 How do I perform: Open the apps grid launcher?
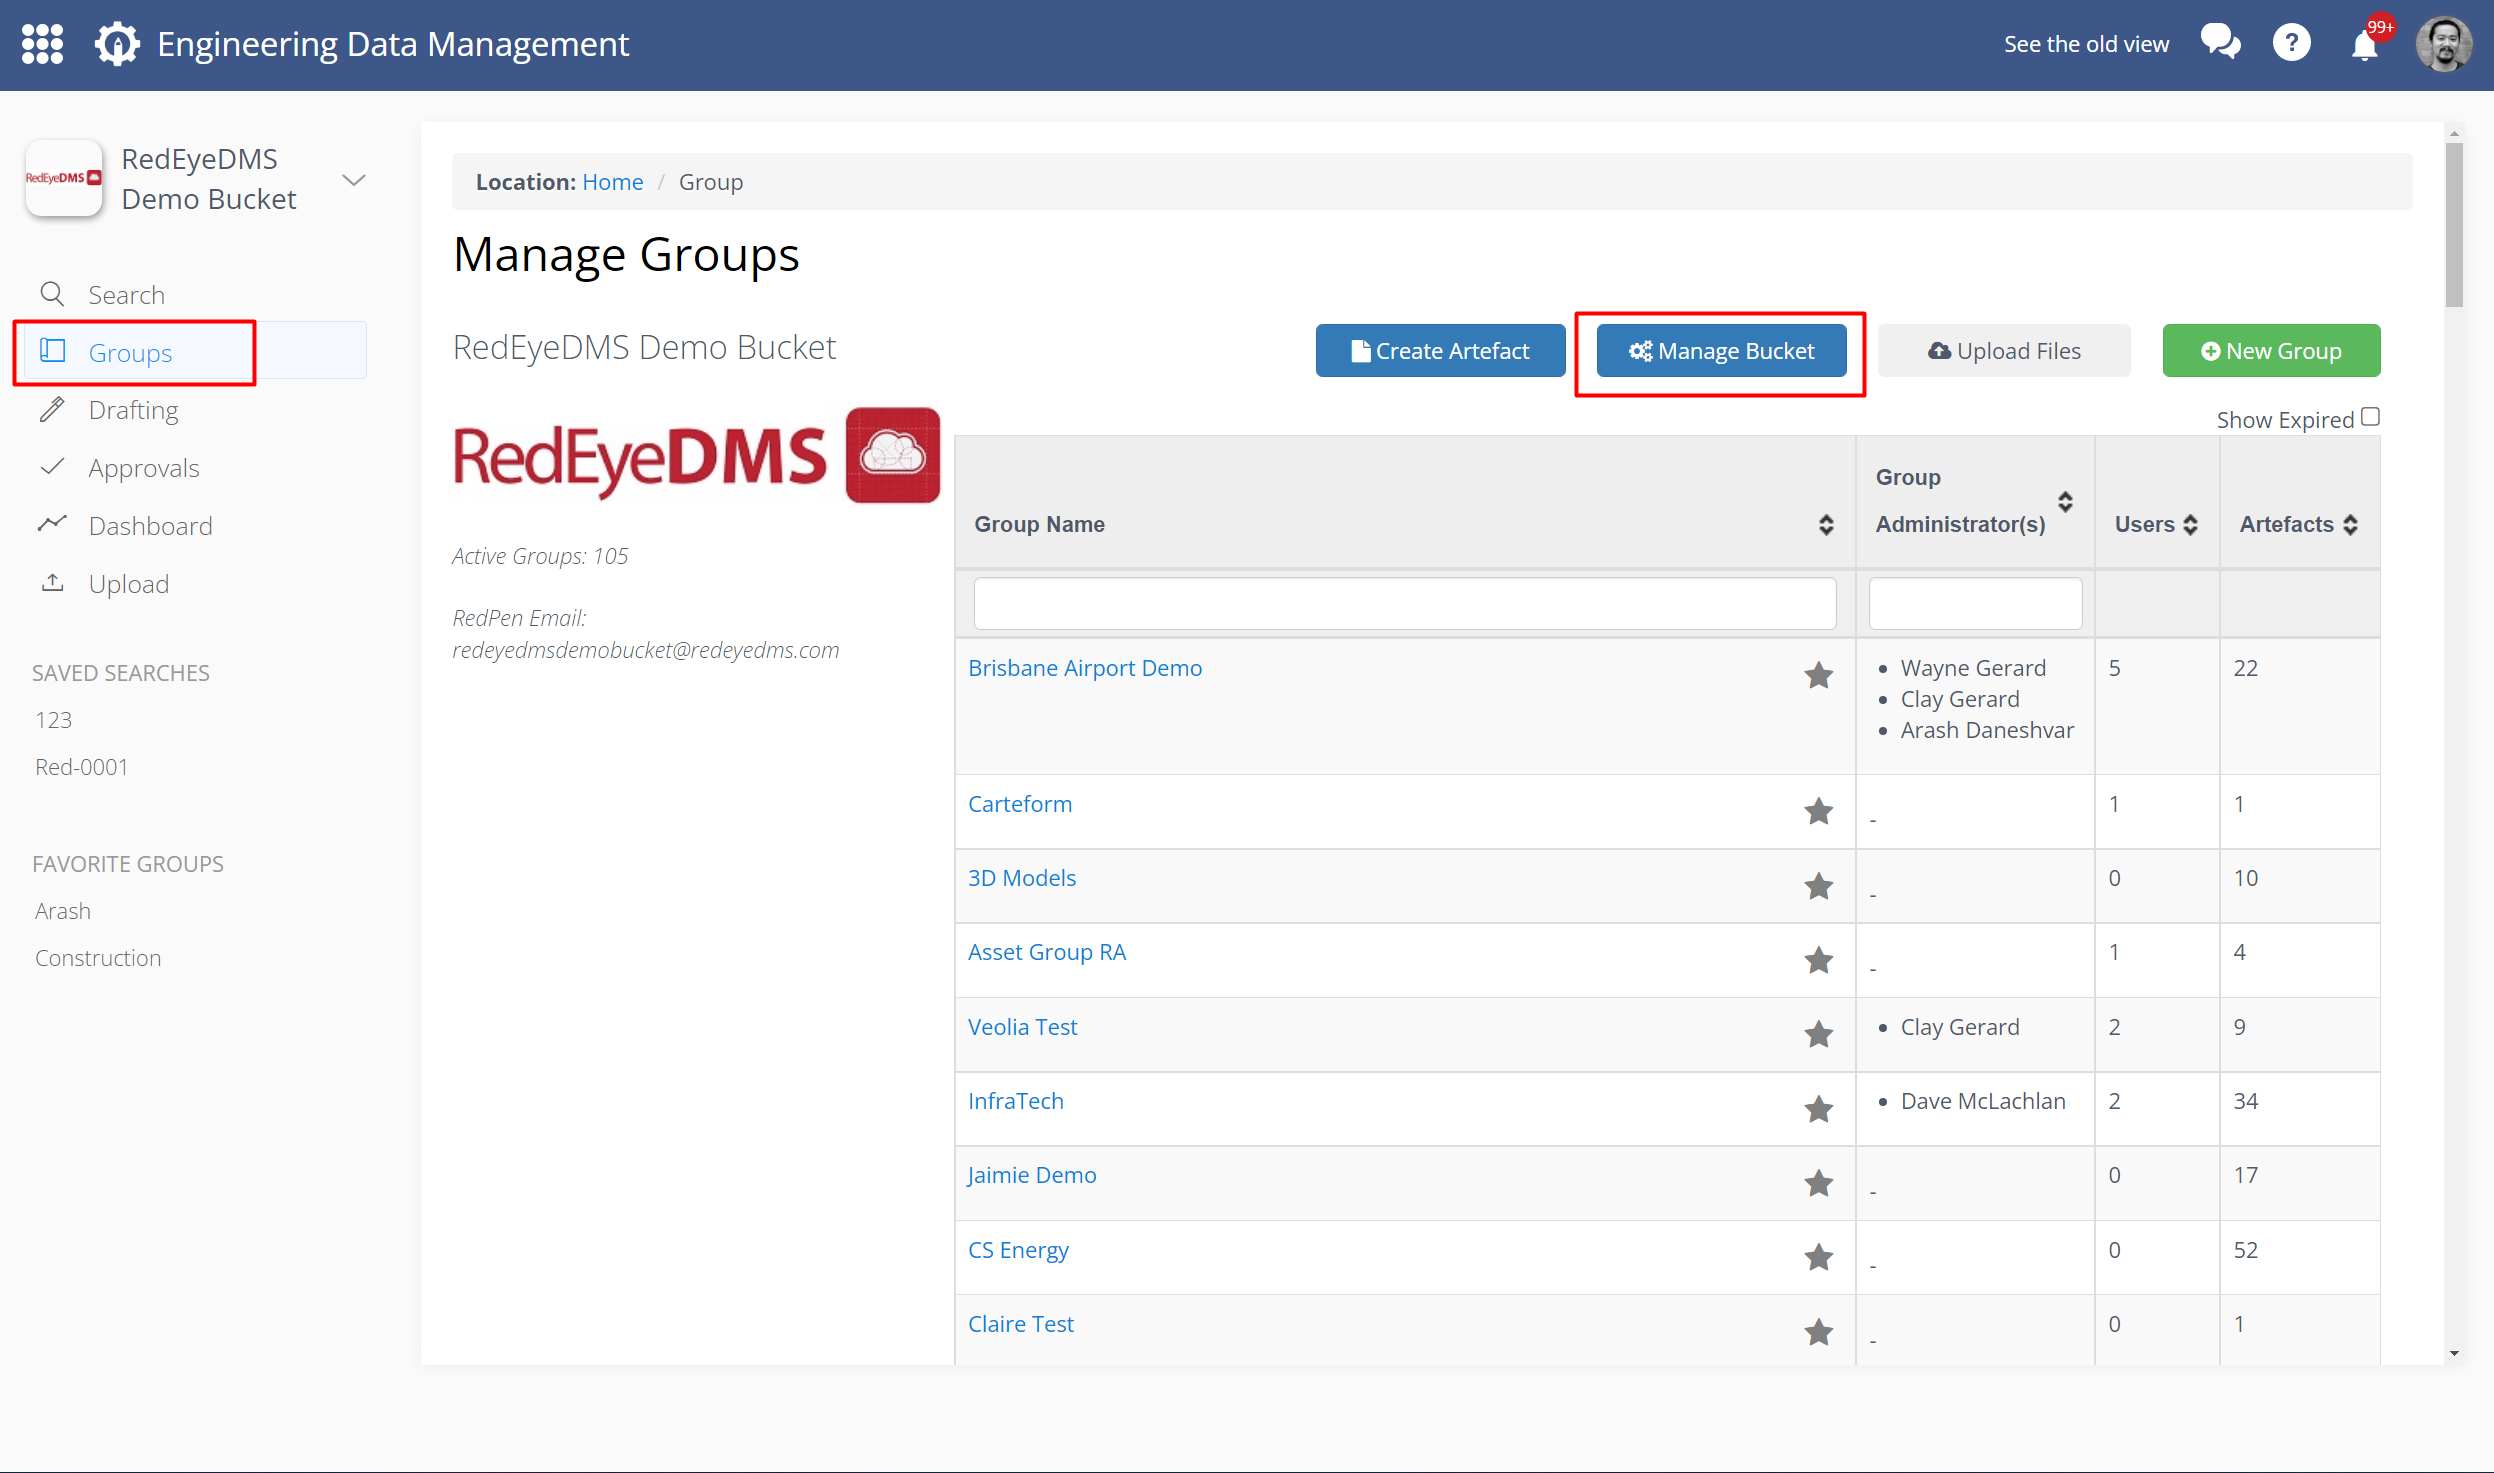tap(42, 43)
